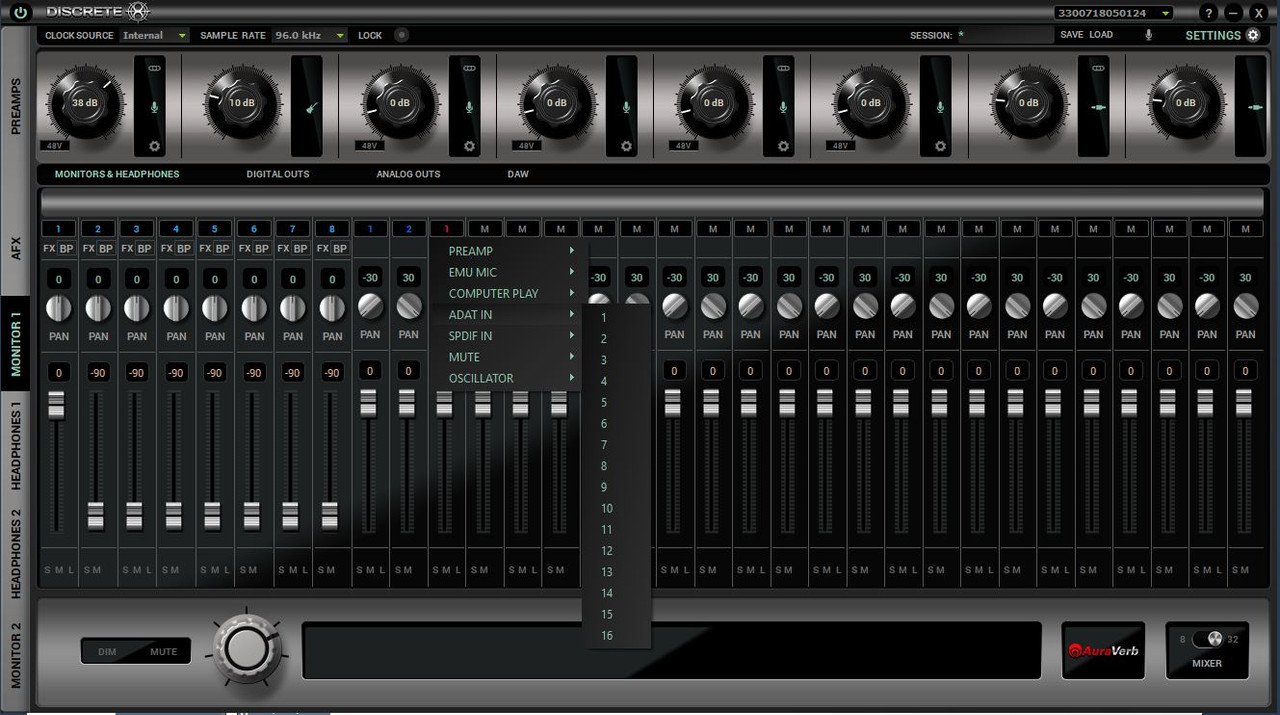Expand the EMU MIC submenu
Viewport: 1280px width, 715px height.
pyautogui.click(x=509, y=272)
